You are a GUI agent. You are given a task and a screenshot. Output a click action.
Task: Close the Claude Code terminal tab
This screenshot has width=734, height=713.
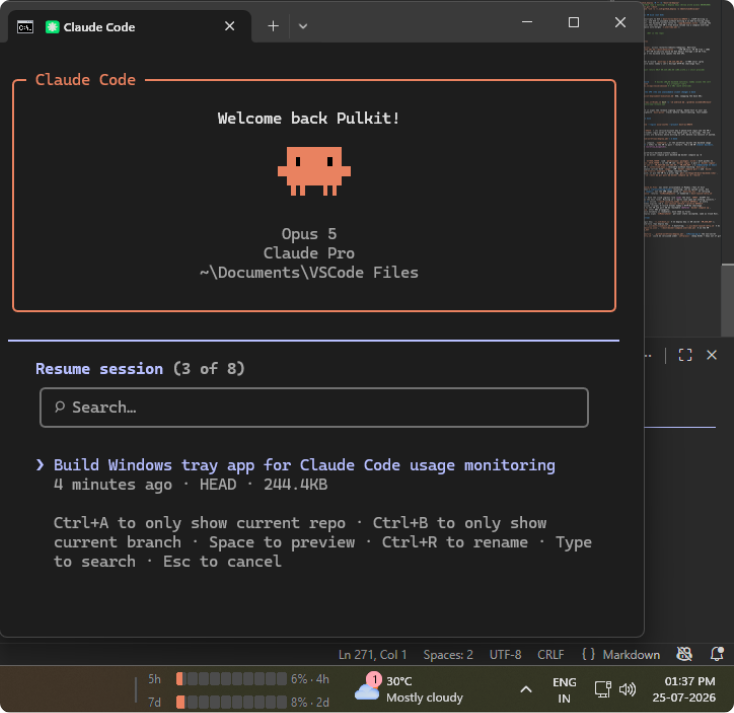coord(229,26)
